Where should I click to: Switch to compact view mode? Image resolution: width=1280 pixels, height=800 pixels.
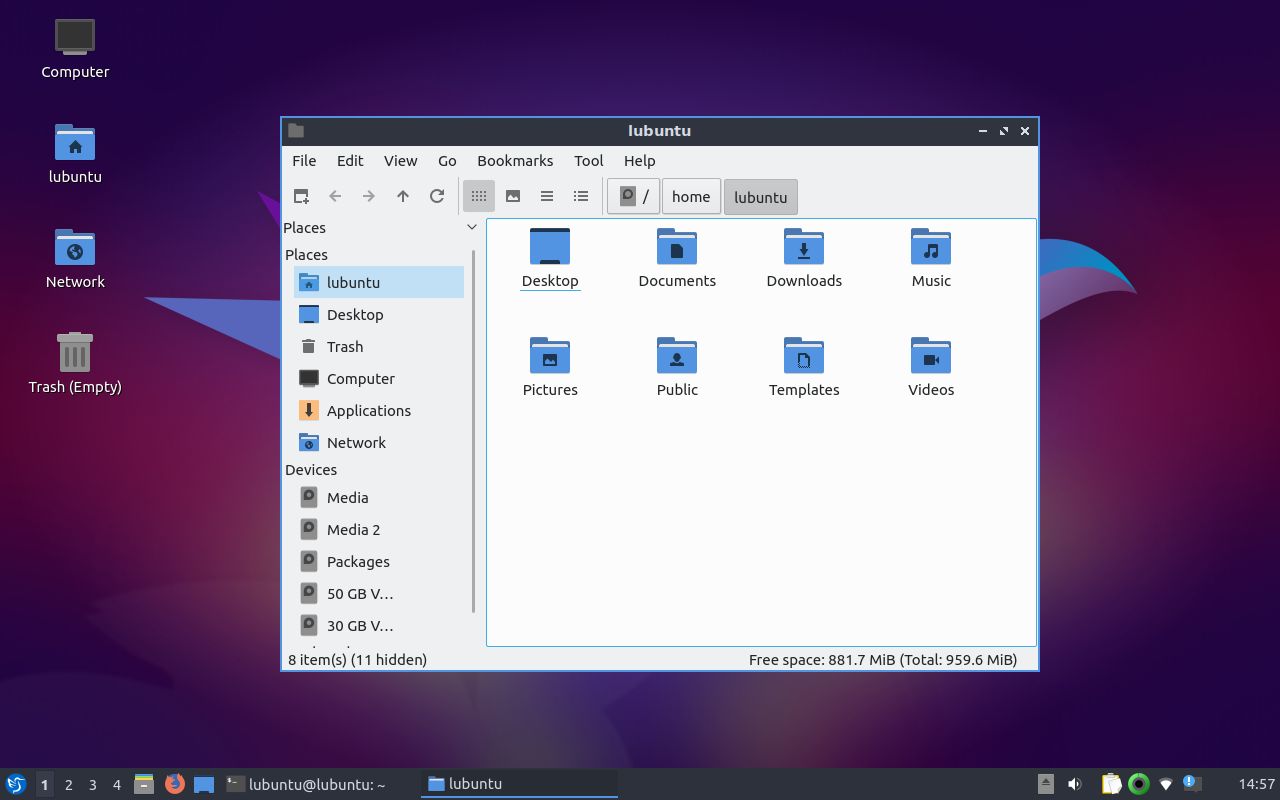coord(547,196)
